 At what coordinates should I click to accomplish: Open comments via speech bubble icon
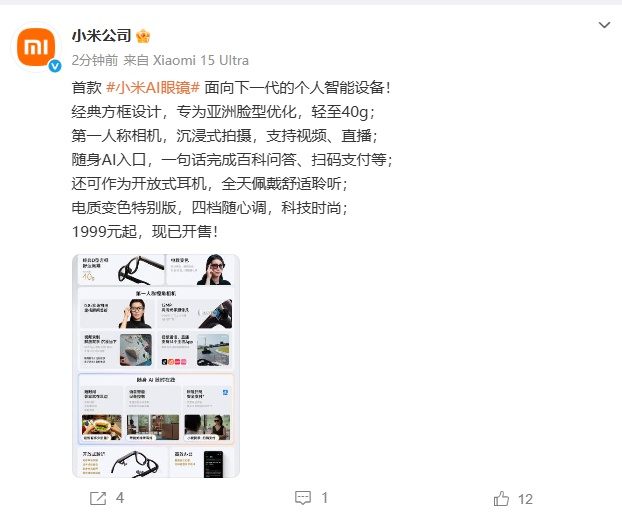pos(303,498)
